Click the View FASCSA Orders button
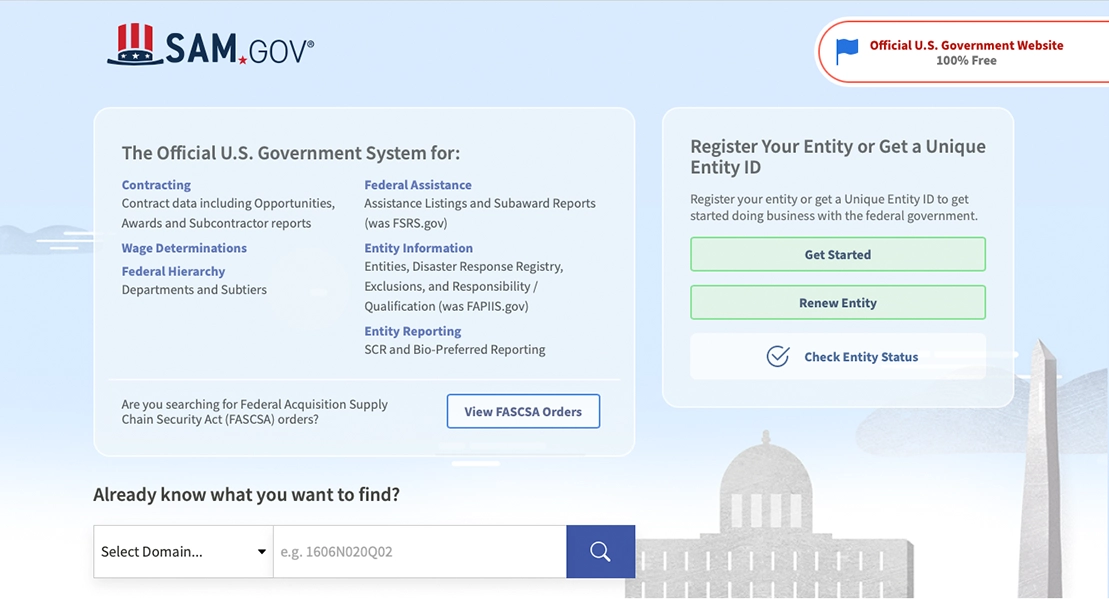1109x599 pixels. click(x=523, y=412)
